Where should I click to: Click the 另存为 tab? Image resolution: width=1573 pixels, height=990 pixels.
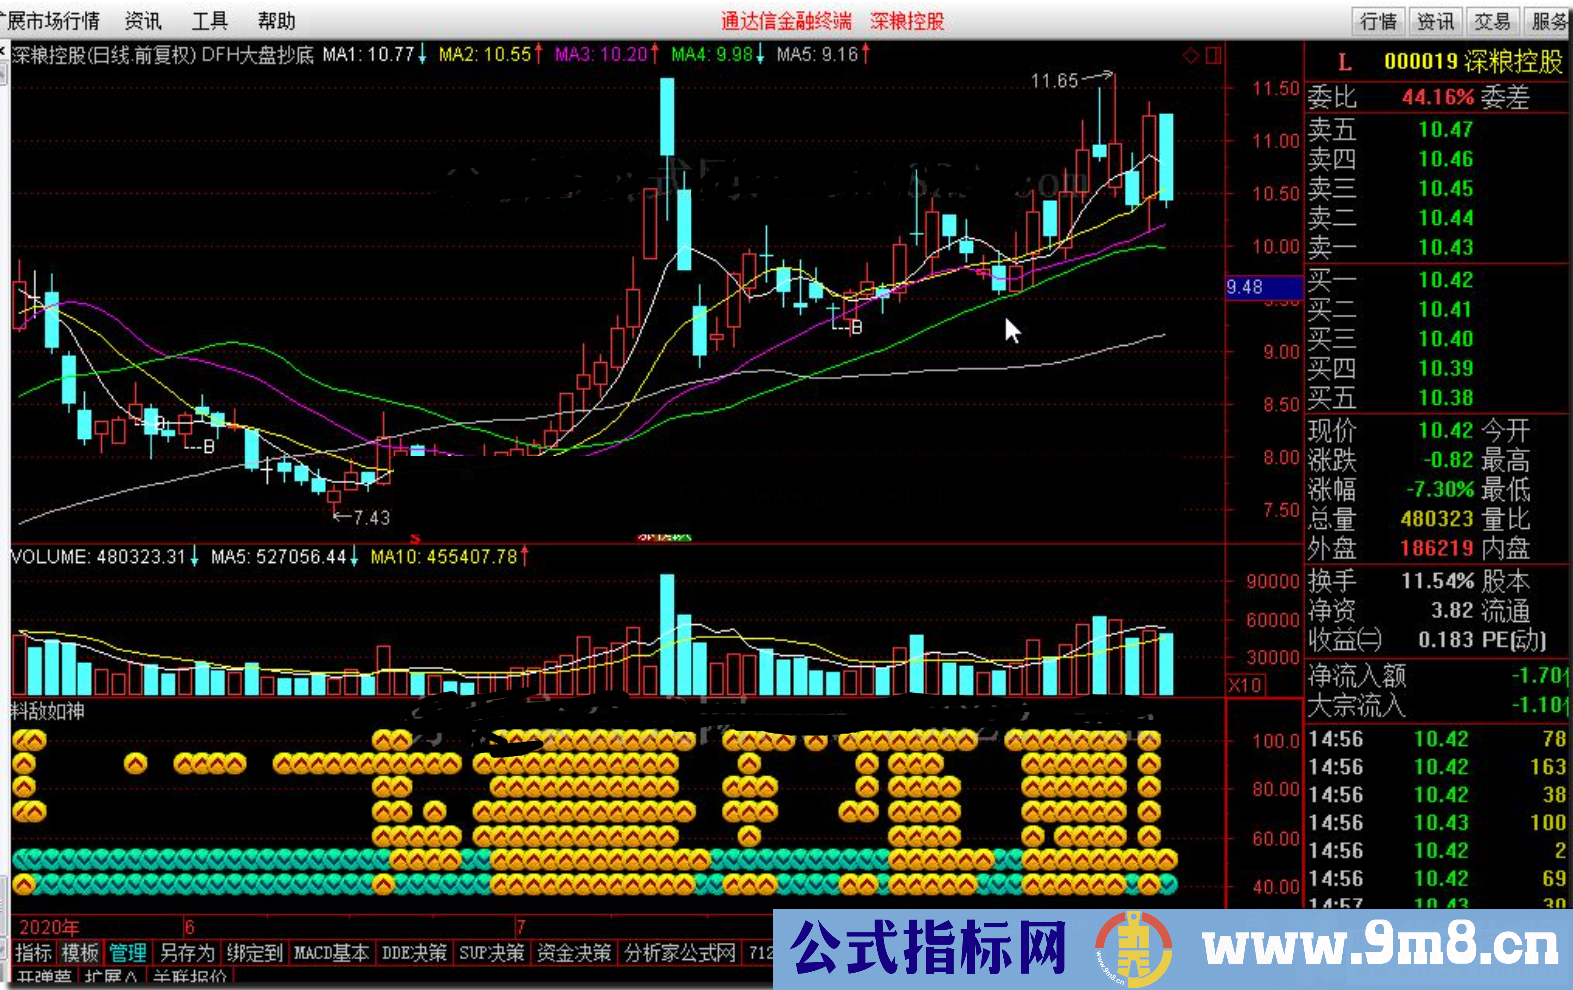(x=187, y=953)
